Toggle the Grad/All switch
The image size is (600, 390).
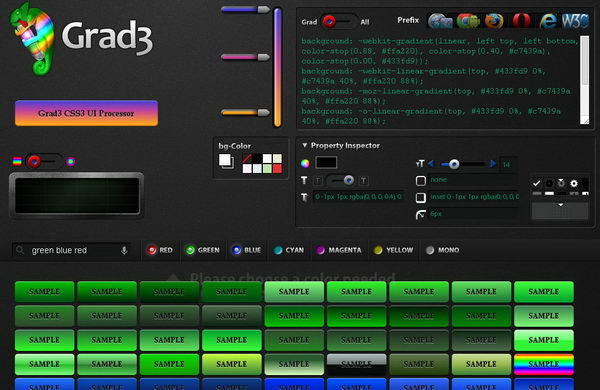click(x=339, y=21)
